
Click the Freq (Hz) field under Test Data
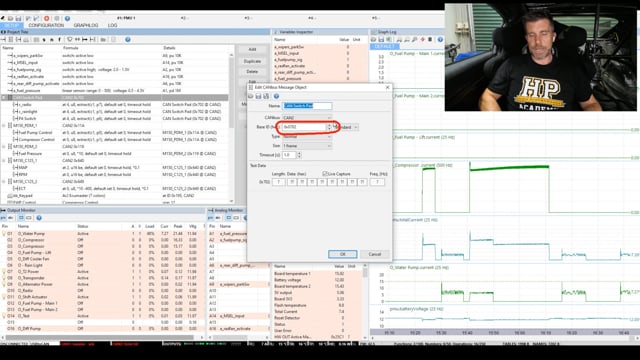(377, 182)
